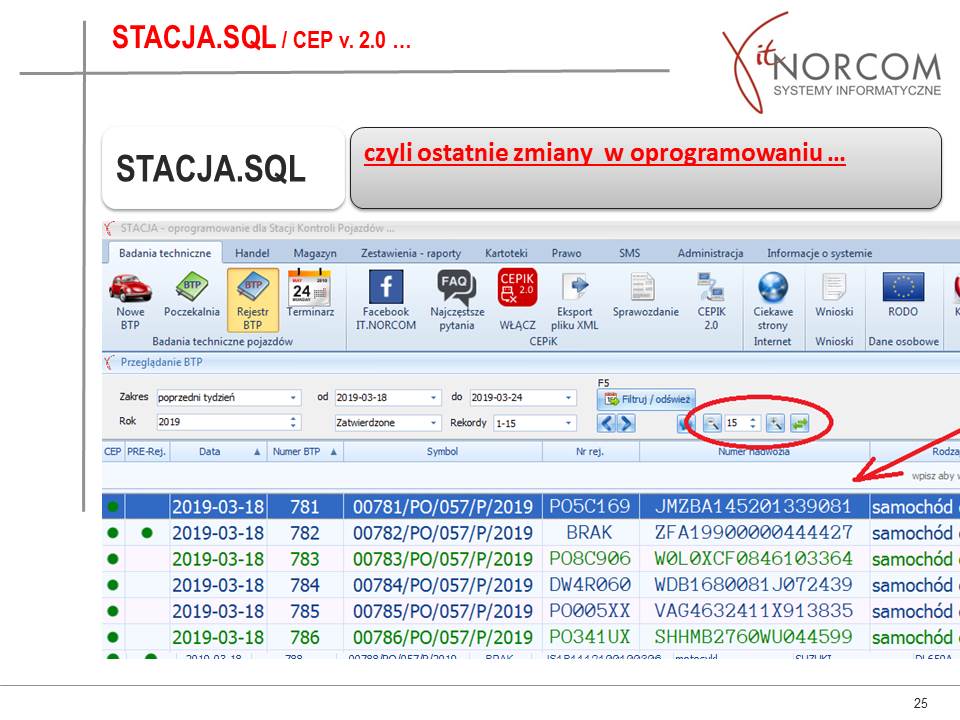Open Nowe BTP red car icon
Viewport: 960px width, 720px height.
[x=130, y=288]
